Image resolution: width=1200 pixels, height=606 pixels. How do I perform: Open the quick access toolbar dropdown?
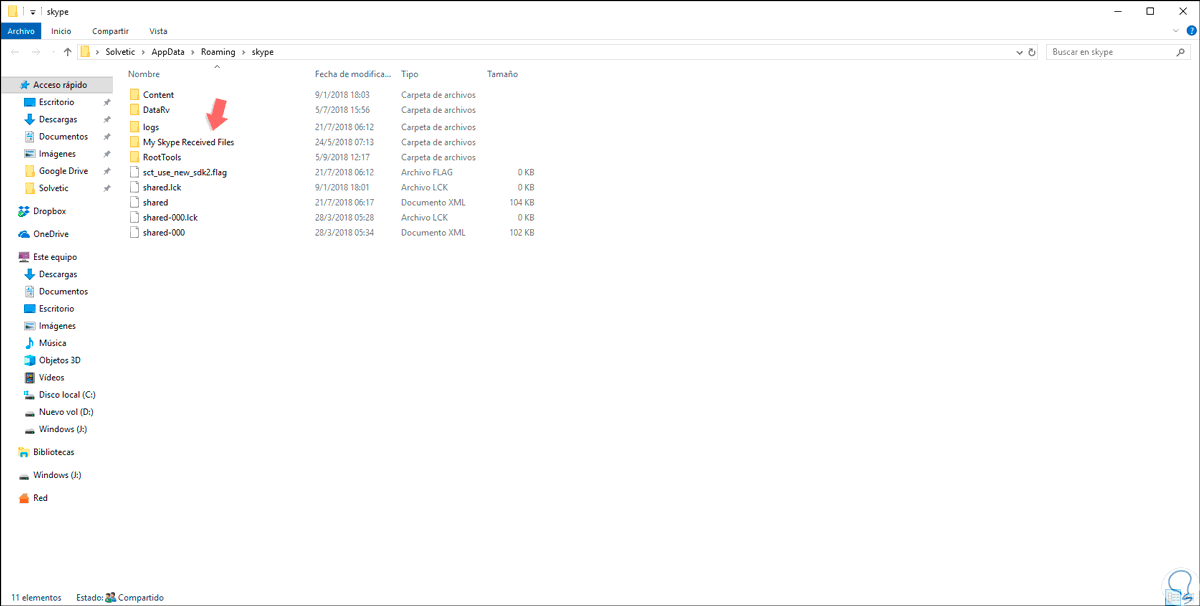33,11
